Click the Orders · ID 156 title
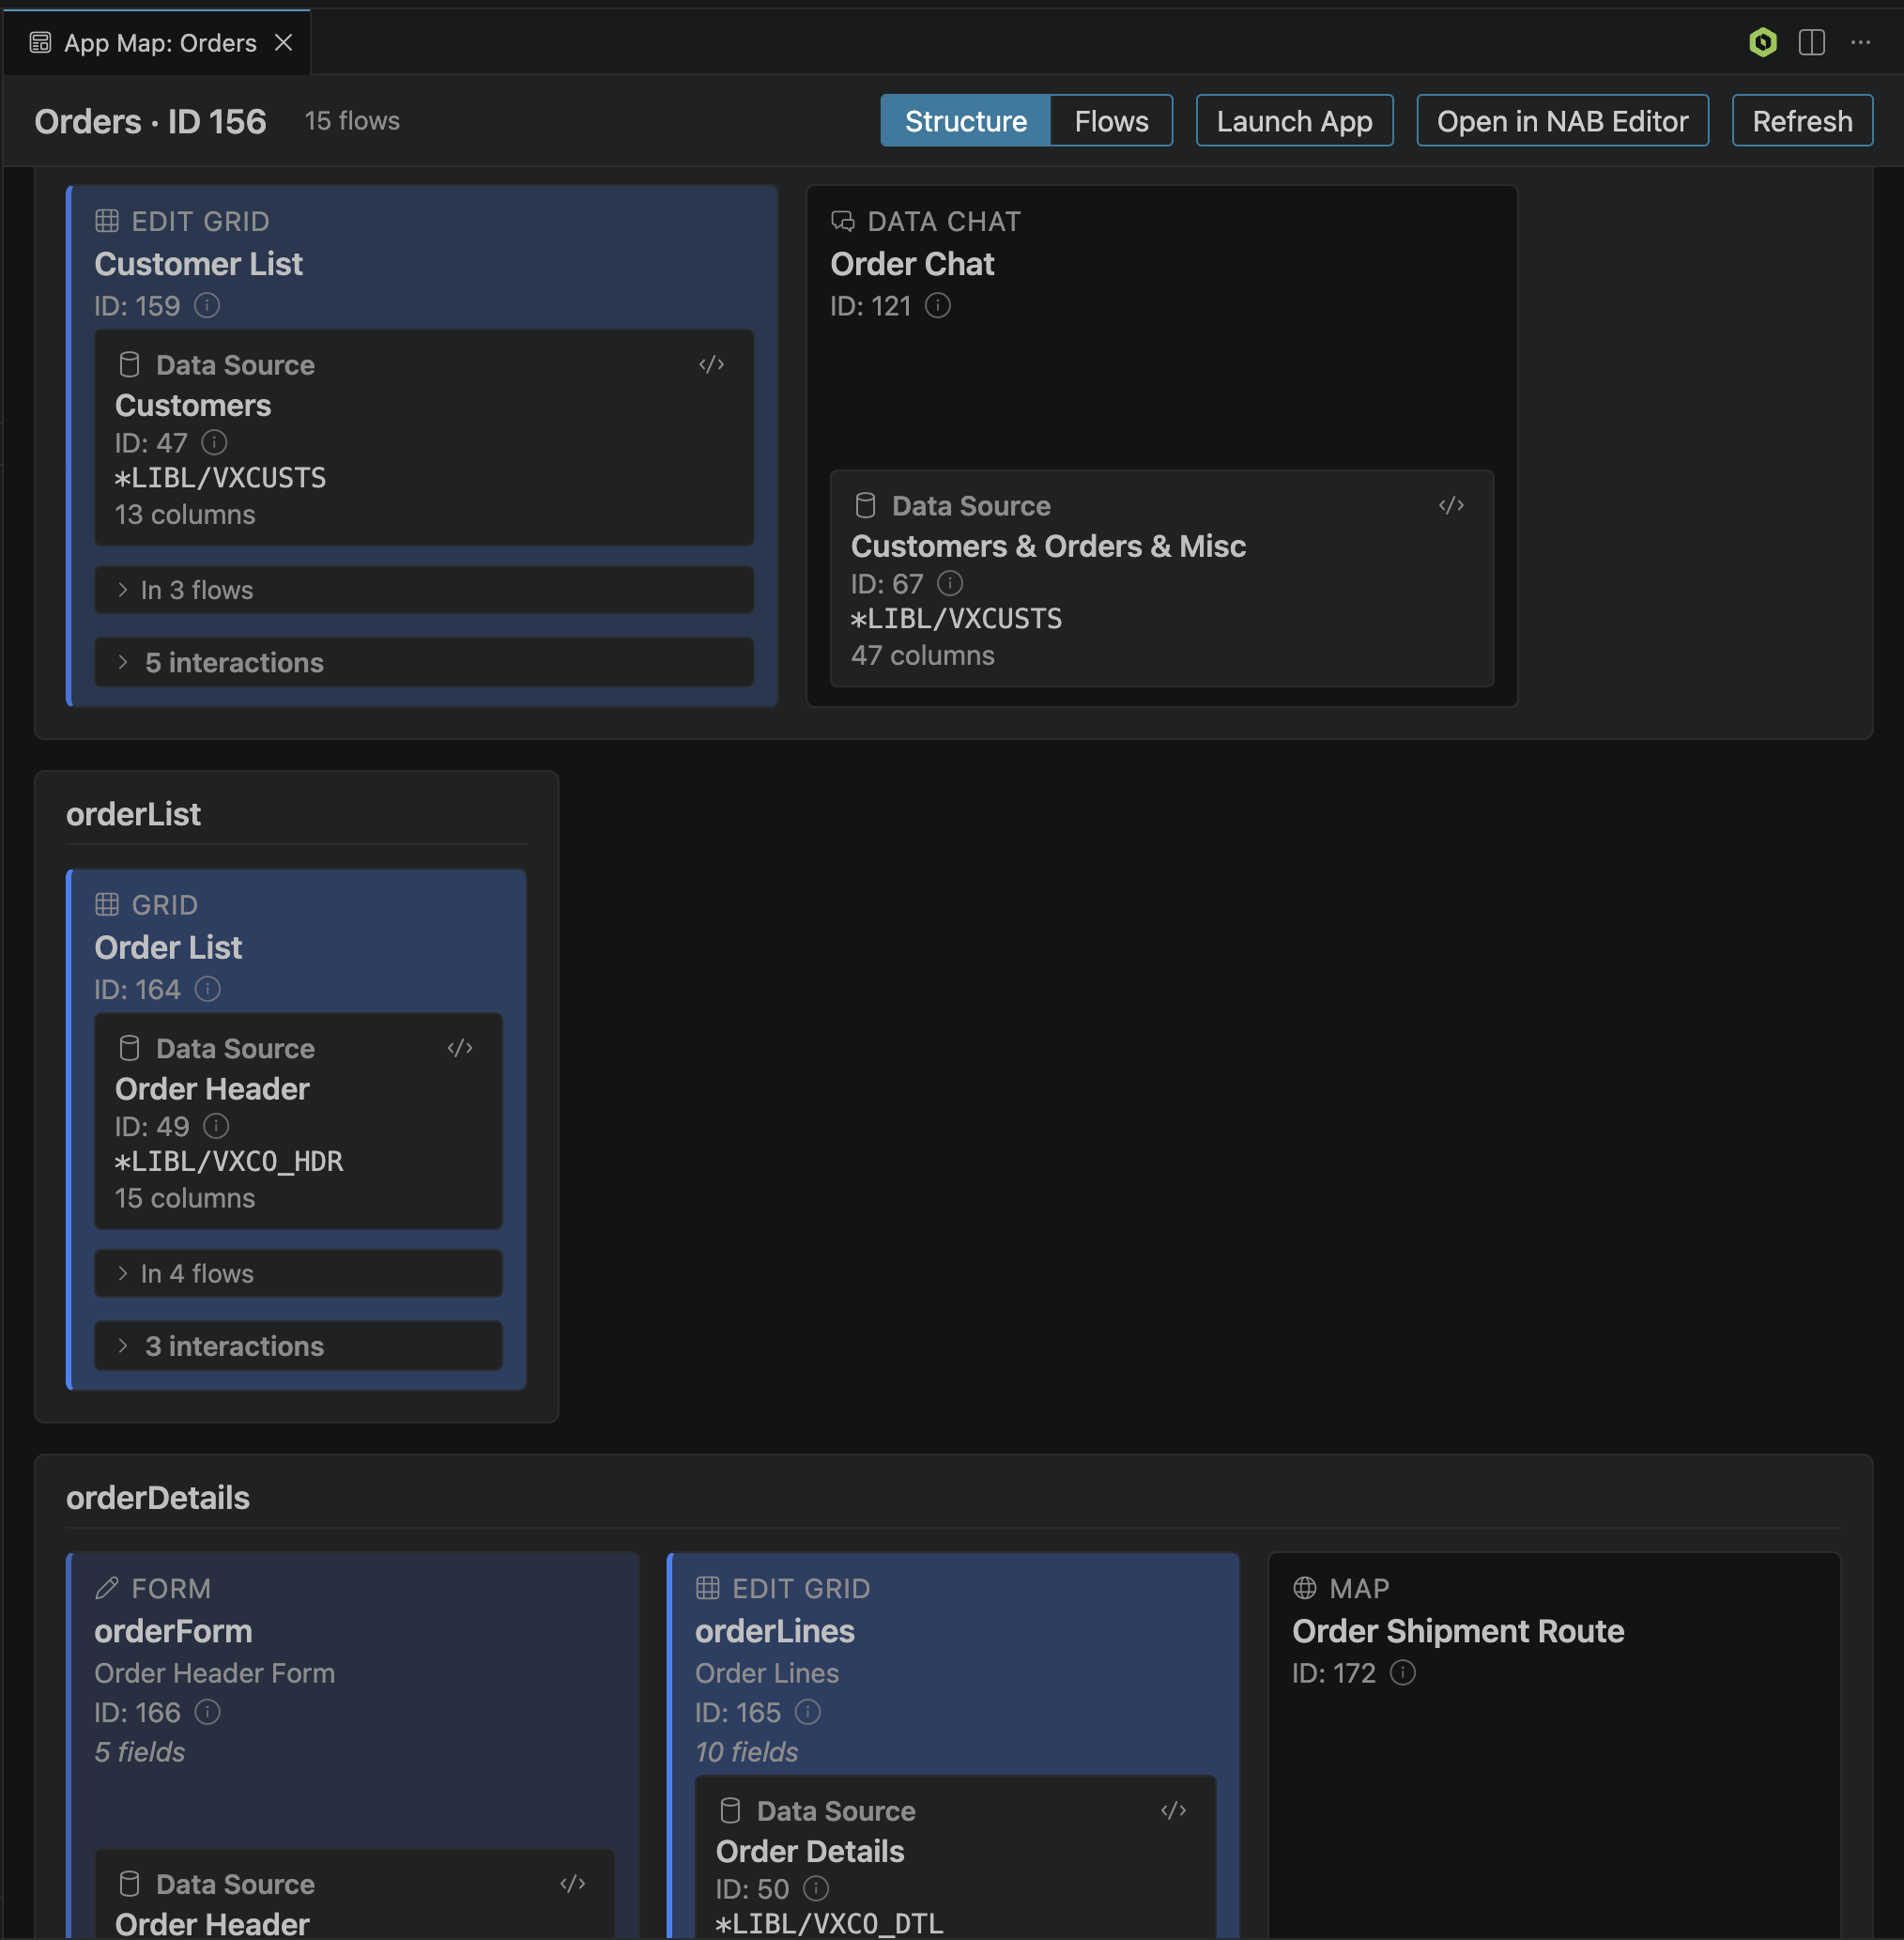Viewport: 1904px width, 1940px height. pos(150,121)
